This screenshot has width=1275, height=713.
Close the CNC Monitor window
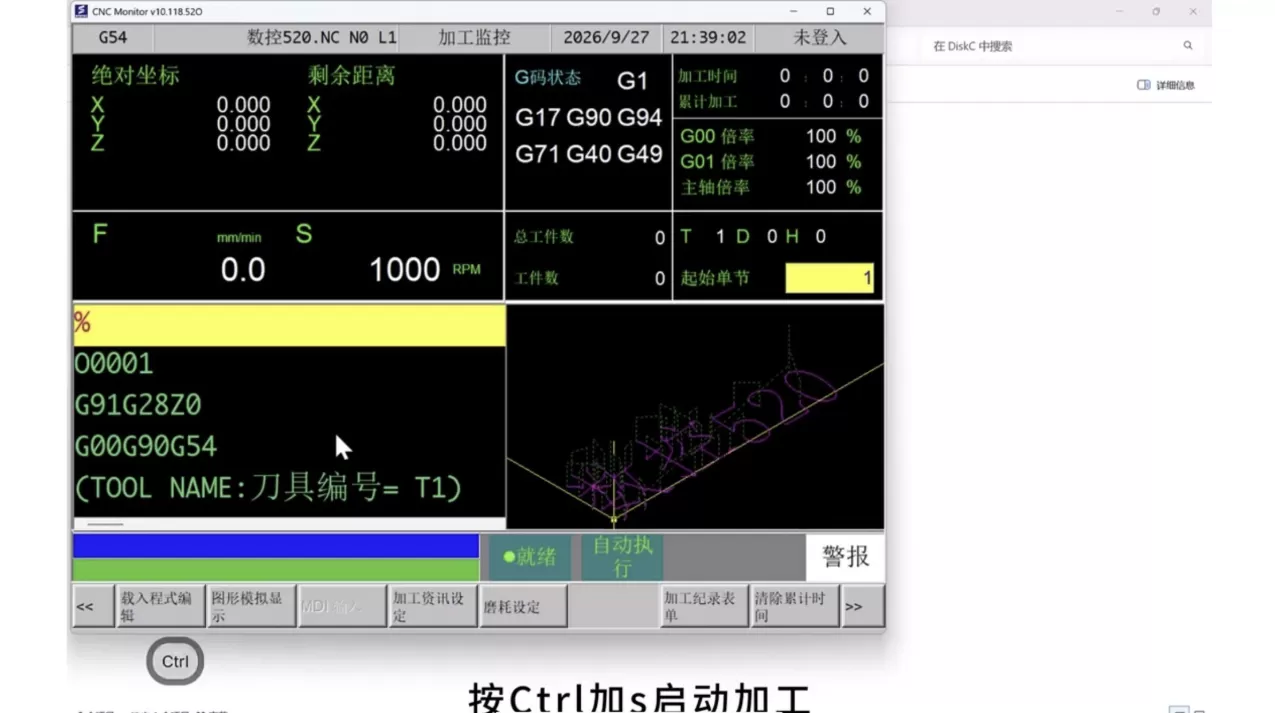(x=867, y=11)
